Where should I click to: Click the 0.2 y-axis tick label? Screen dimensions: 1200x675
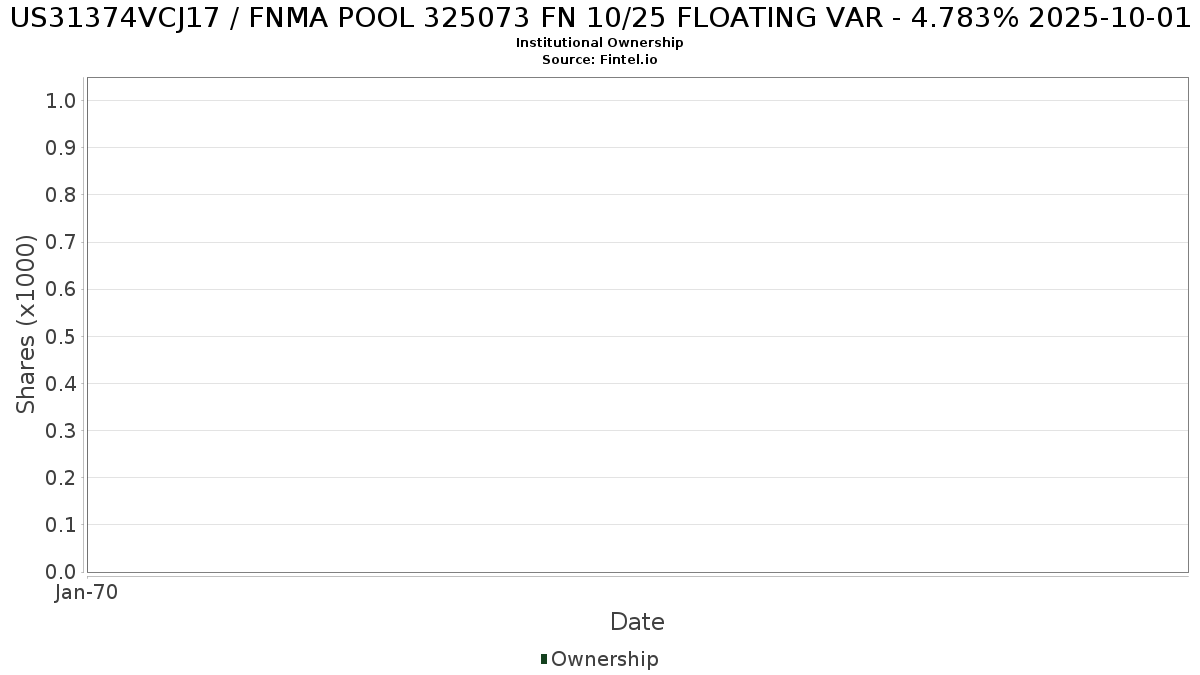(x=61, y=477)
